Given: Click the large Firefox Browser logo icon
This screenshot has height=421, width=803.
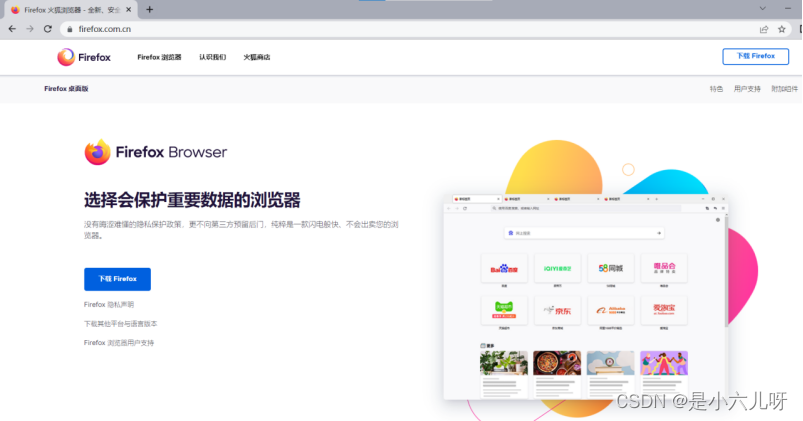Looking at the screenshot, I should click(x=97, y=152).
